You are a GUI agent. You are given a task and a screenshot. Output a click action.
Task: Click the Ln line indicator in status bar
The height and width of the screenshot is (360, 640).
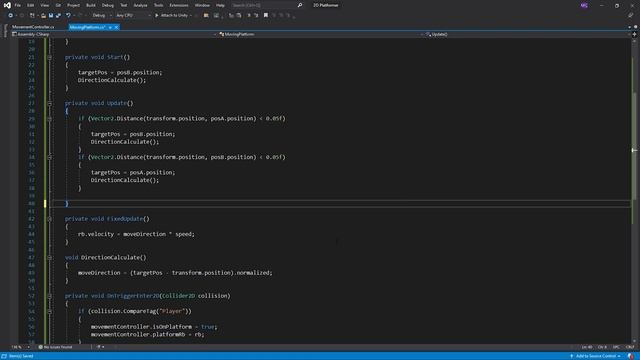(587, 347)
